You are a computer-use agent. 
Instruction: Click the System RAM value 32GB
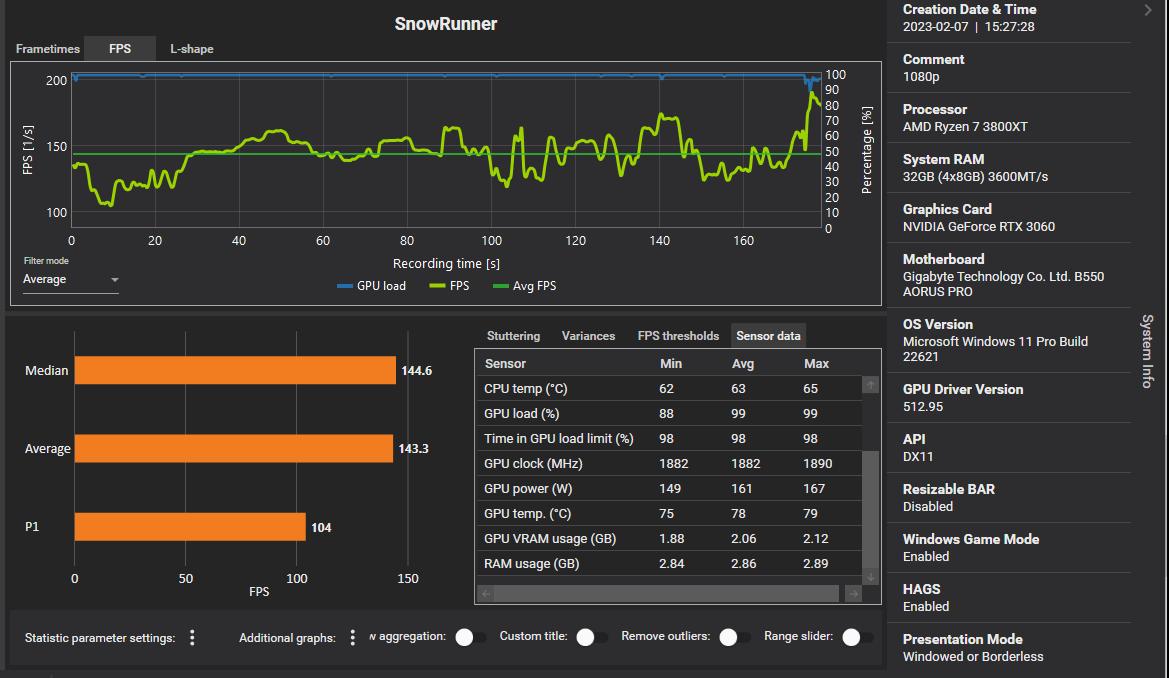pos(975,176)
